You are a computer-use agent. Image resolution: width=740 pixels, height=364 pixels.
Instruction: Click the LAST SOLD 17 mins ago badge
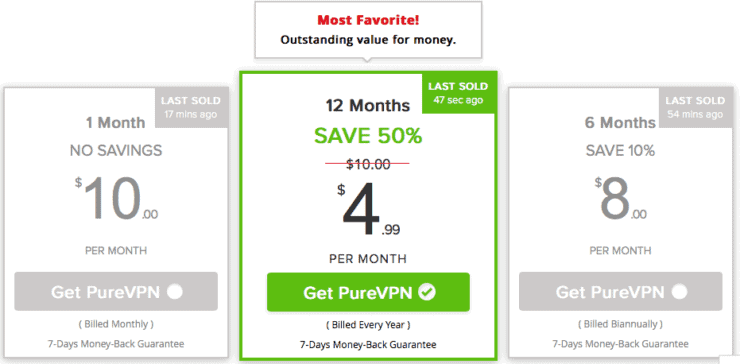click(x=191, y=107)
